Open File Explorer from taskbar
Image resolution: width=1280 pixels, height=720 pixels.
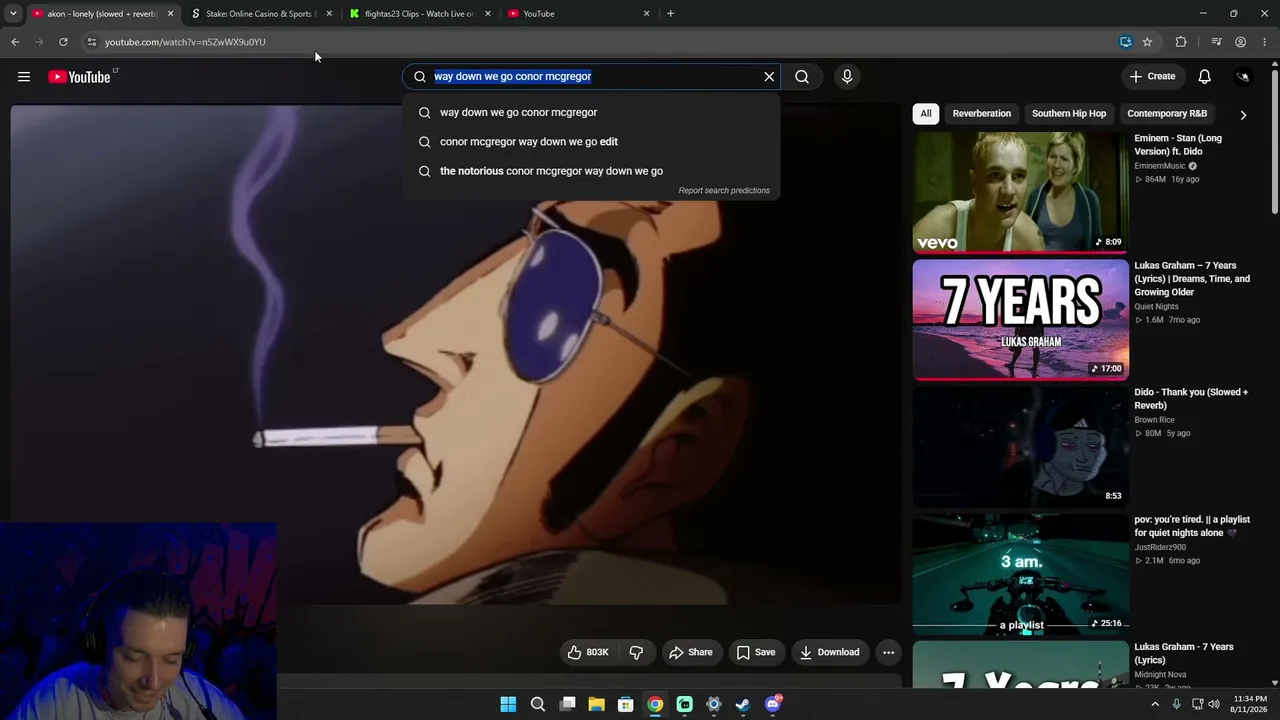coord(596,704)
